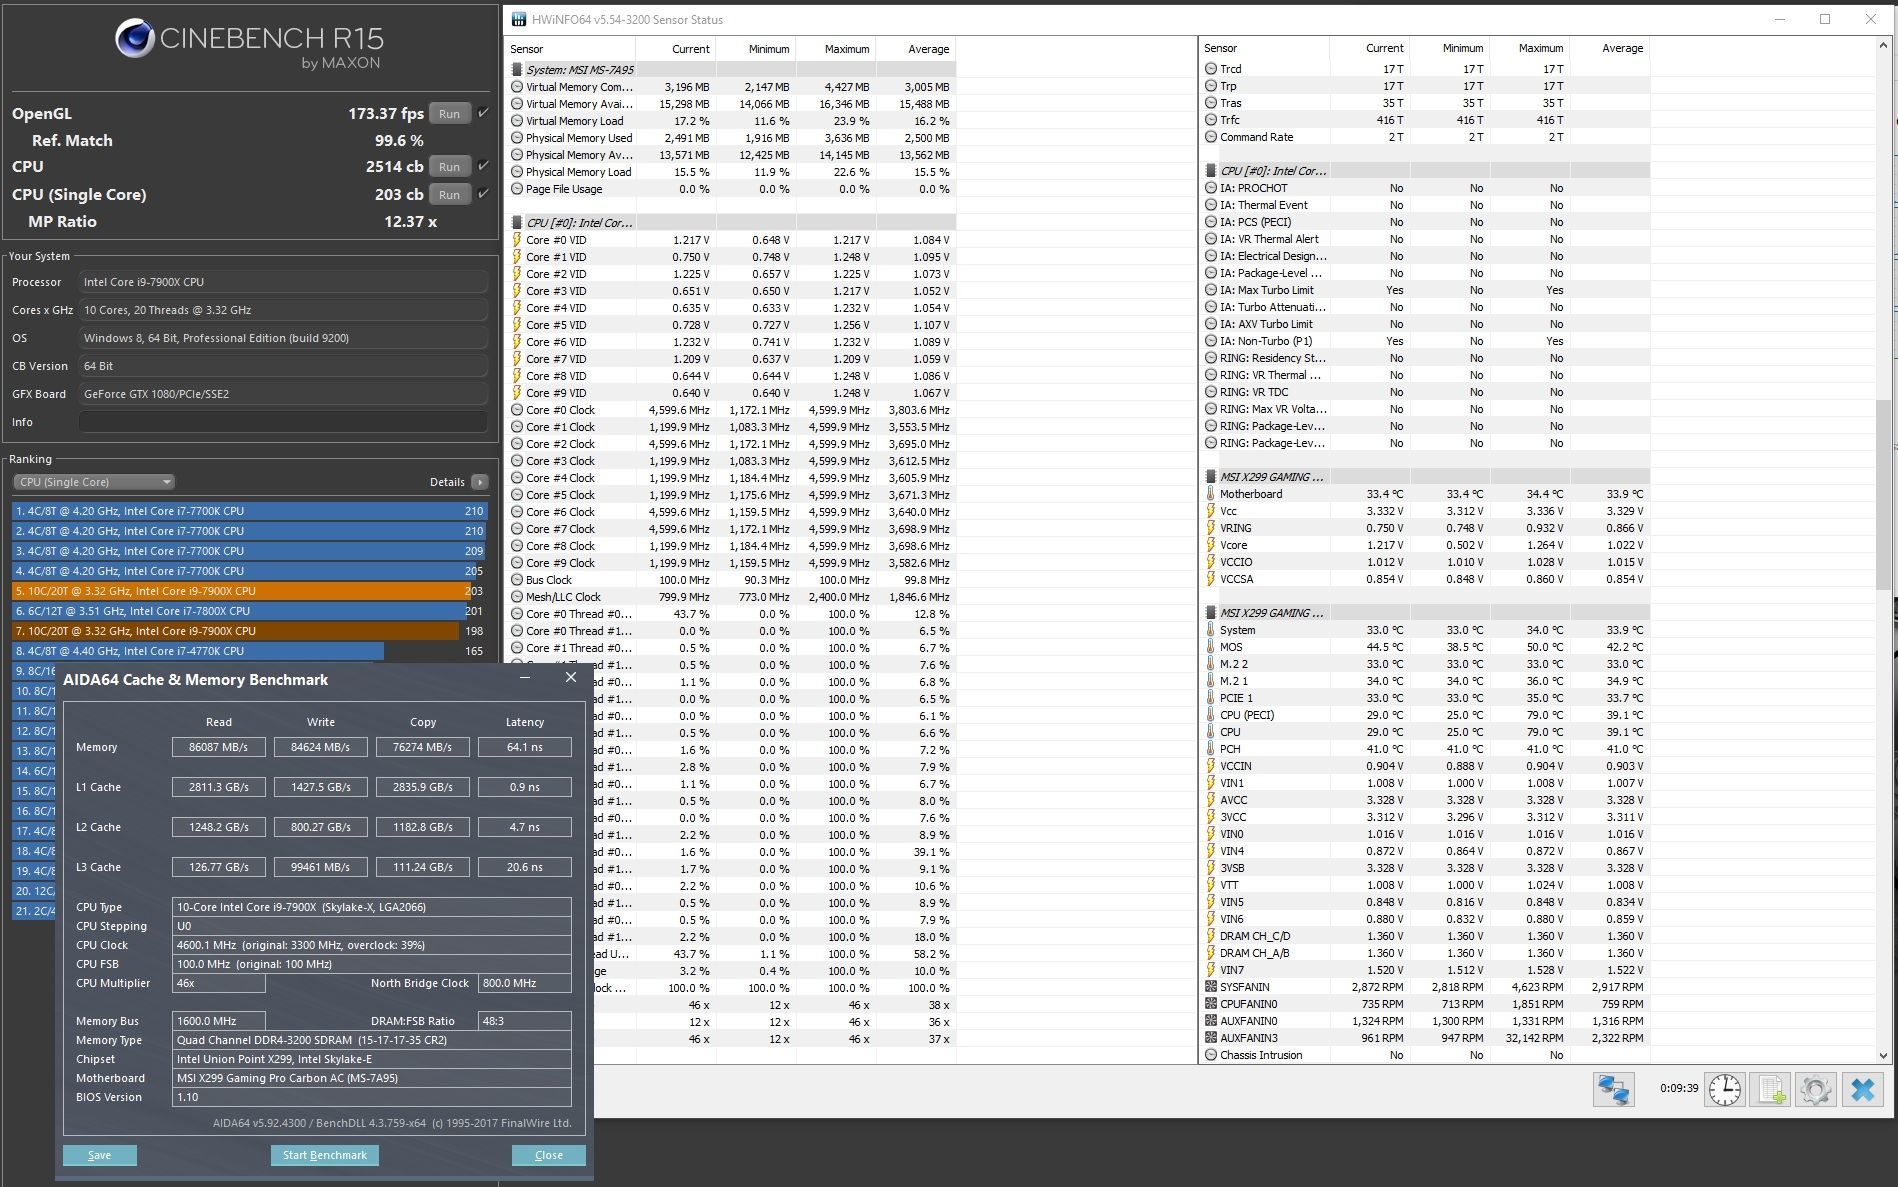The height and width of the screenshot is (1187, 1898).
Task: Click the Close button in AIDA64
Action: [548, 1155]
